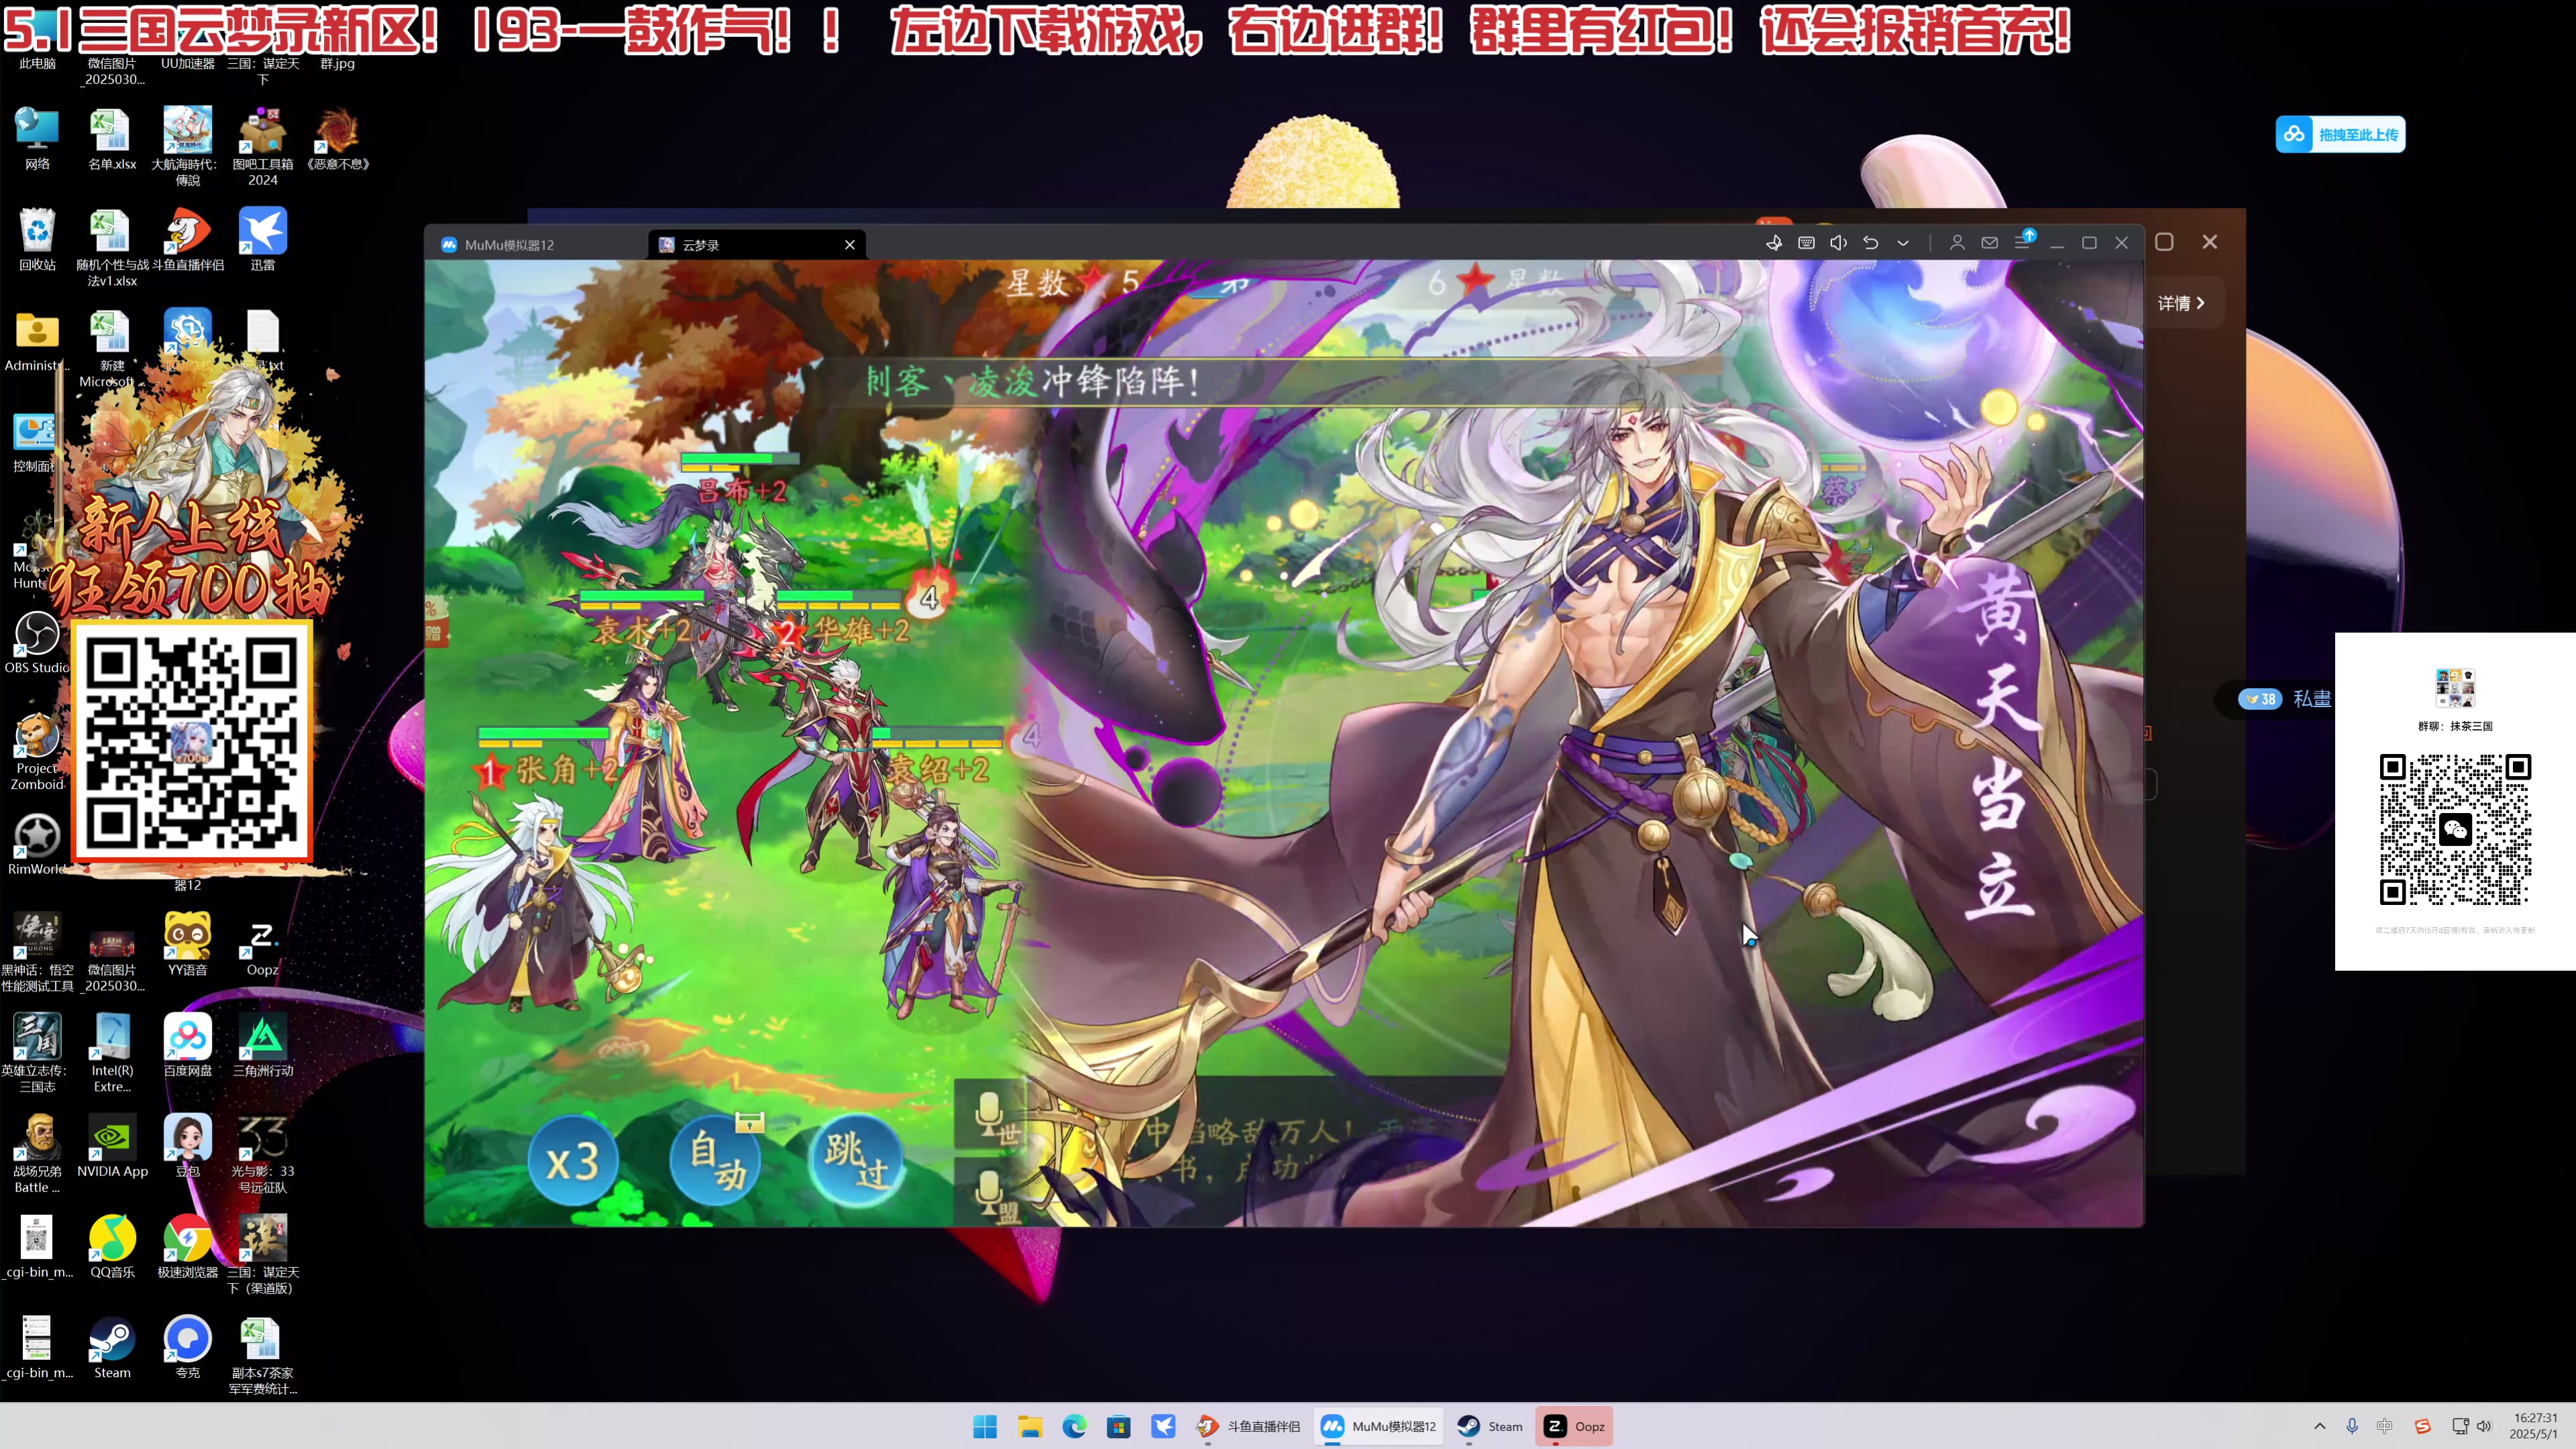Open 百度网盘 desktop shortcut

pos(187,1045)
